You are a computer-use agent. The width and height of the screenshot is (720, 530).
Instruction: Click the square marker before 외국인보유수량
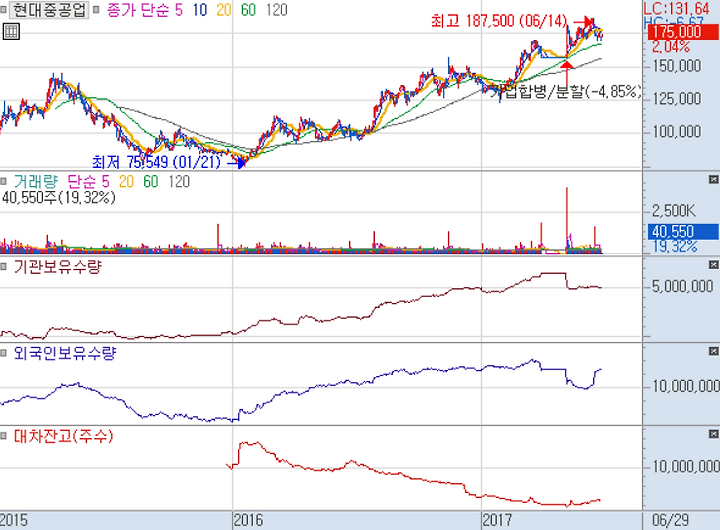coord(4,353)
